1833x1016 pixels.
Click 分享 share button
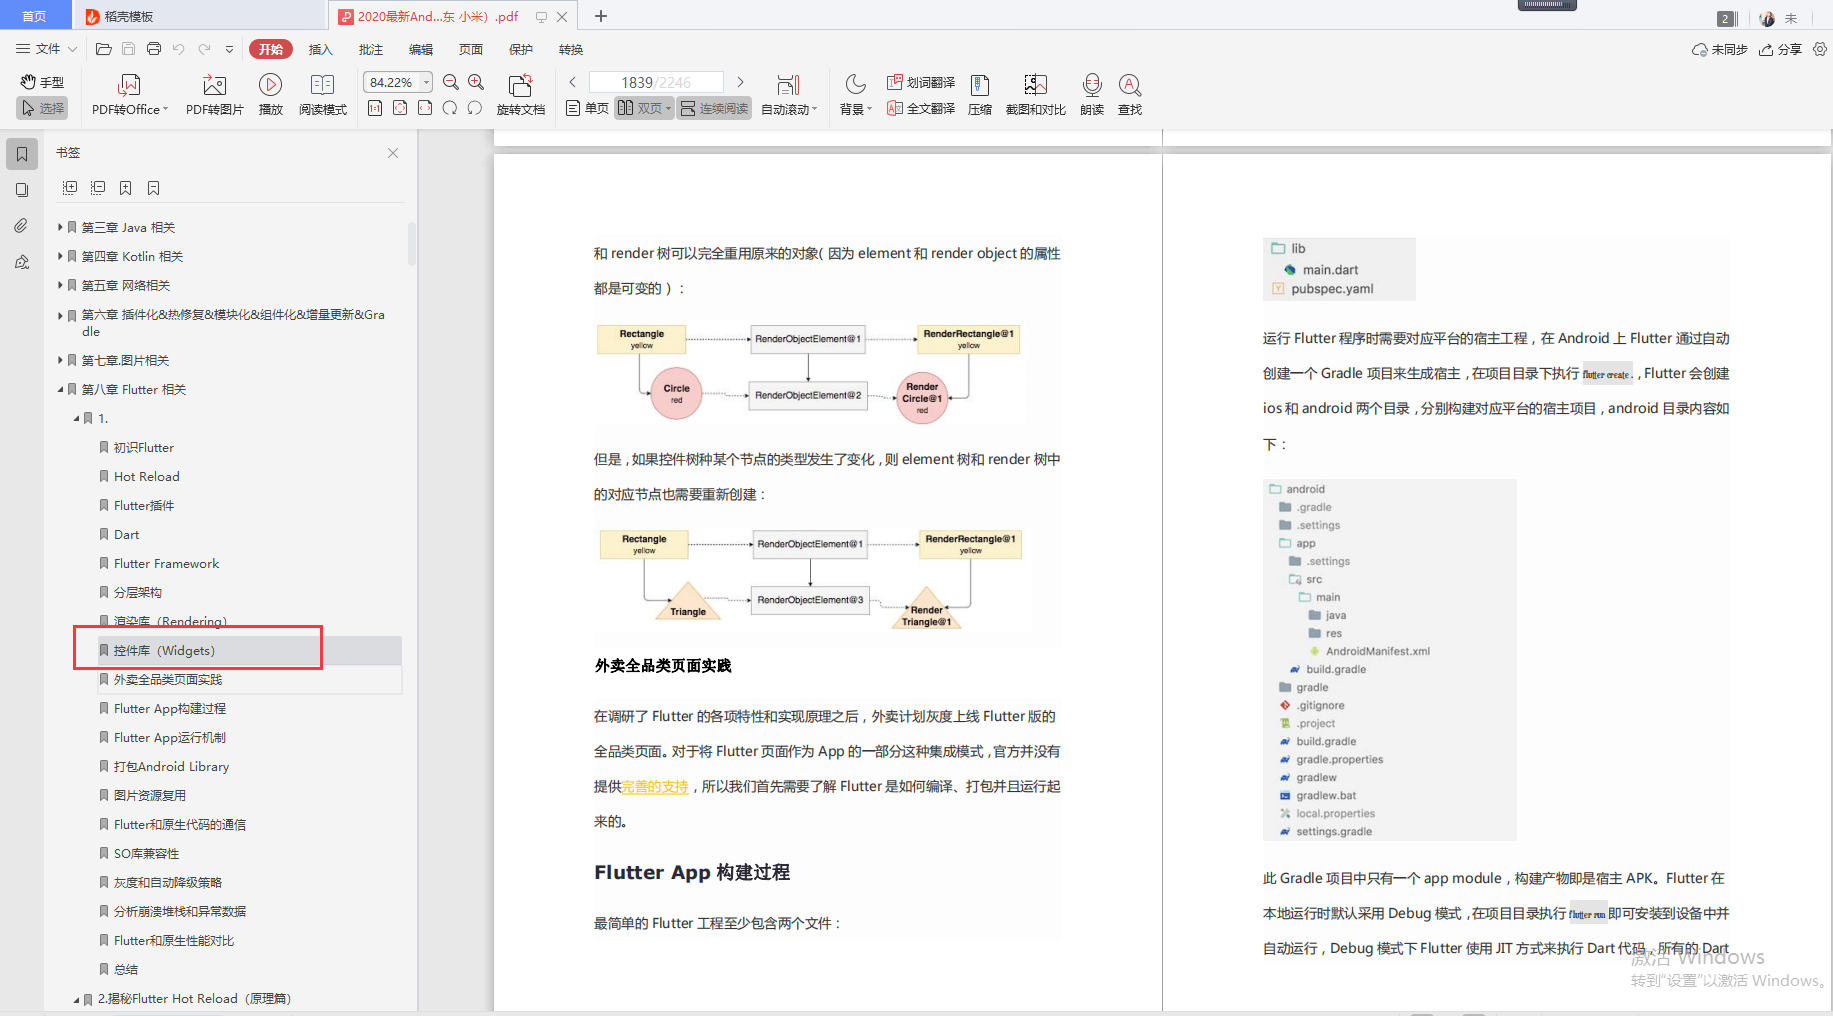click(x=1781, y=49)
